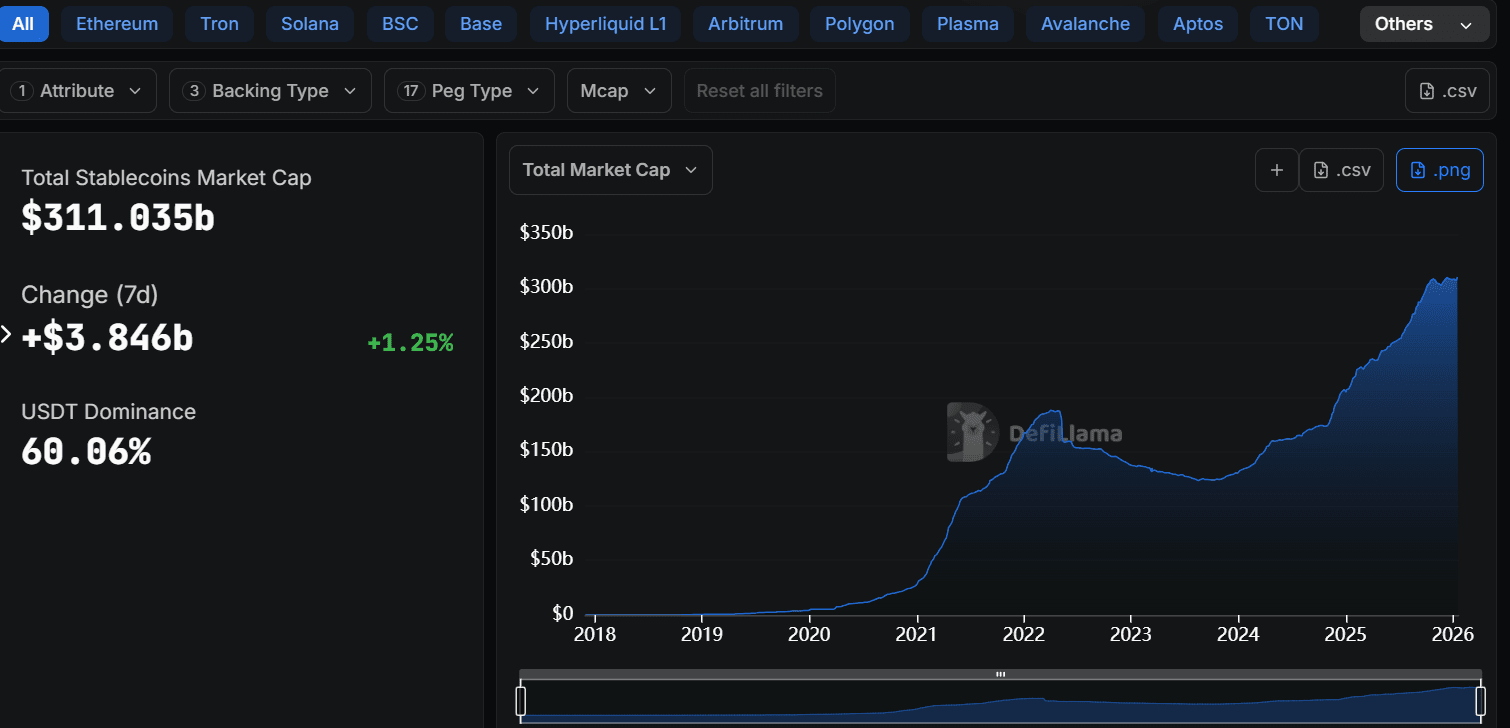The height and width of the screenshot is (728, 1510).
Task: Click the plus icon above the chart
Action: [x=1276, y=170]
